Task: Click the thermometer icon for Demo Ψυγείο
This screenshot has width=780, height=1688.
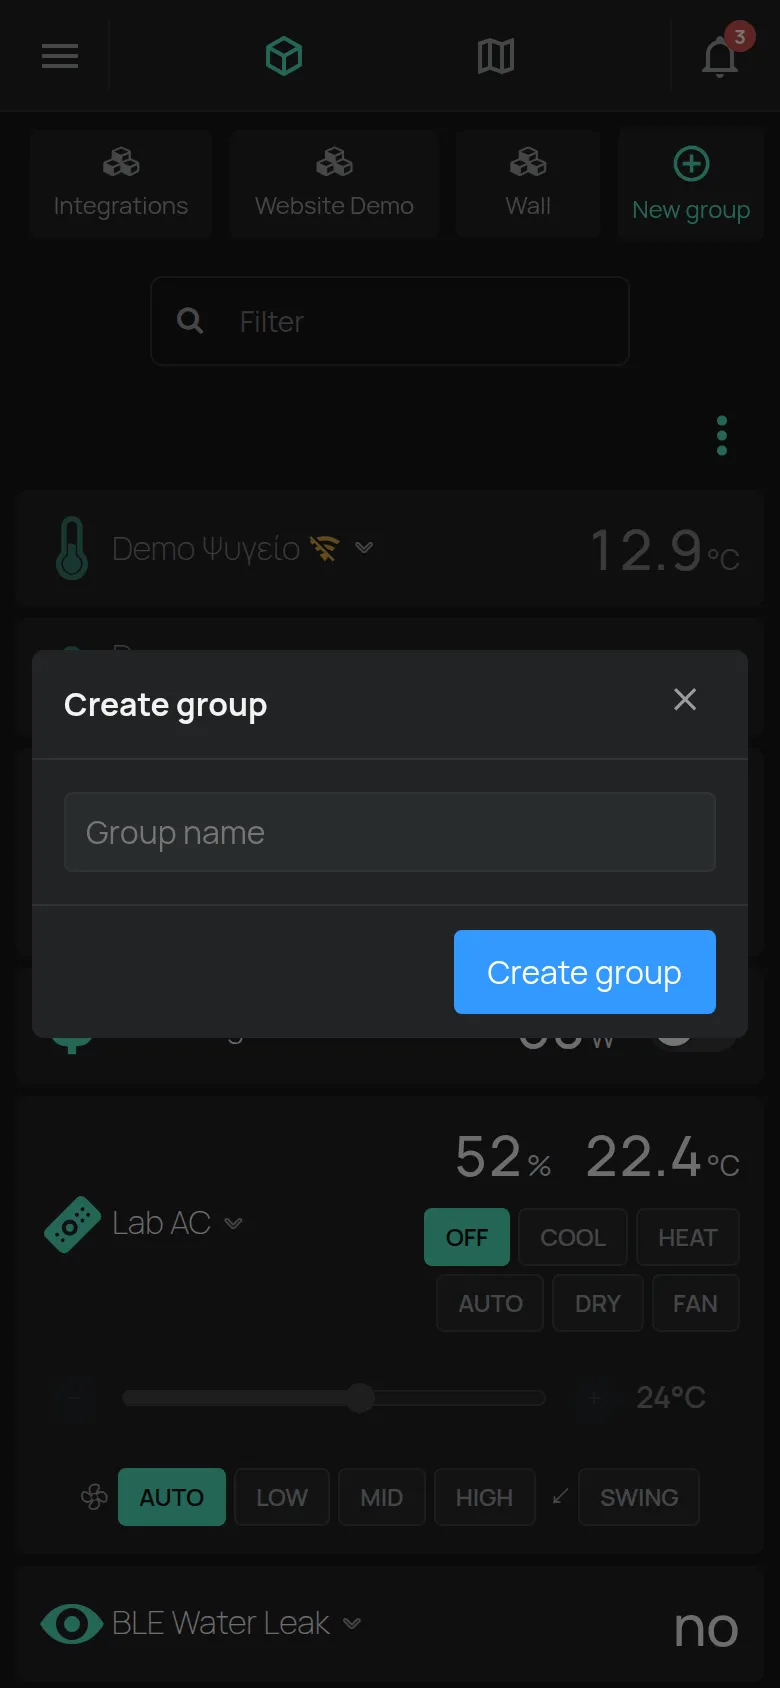Action: [x=71, y=548]
